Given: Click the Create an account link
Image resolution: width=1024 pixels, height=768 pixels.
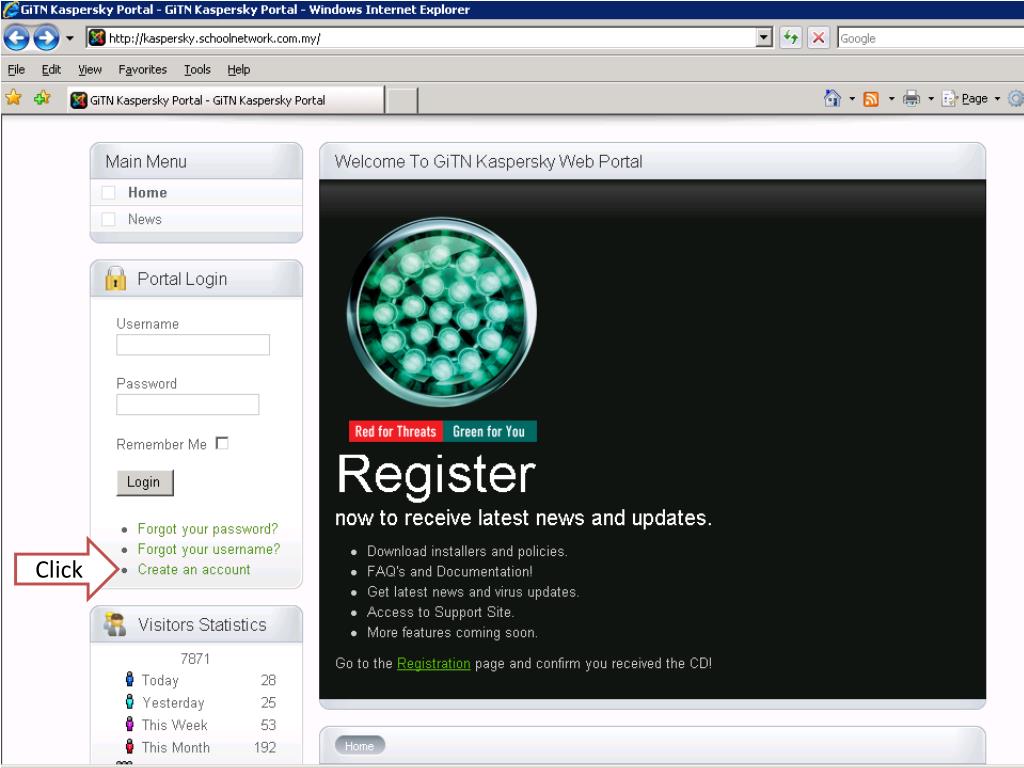Looking at the screenshot, I should coord(194,569).
